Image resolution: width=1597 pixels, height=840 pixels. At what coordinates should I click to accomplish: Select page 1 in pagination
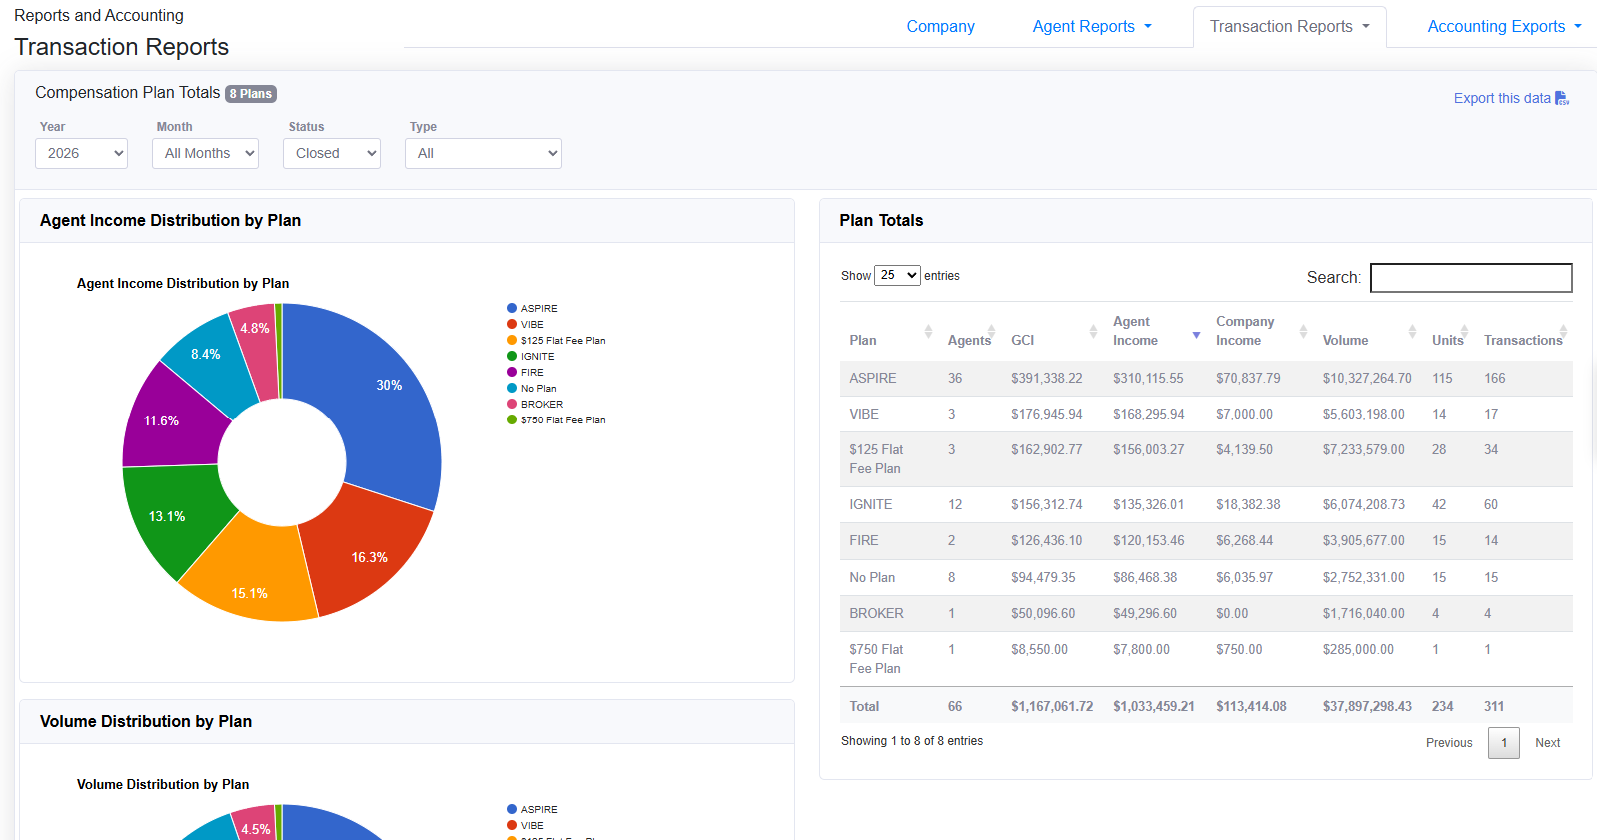point(1504,742)
